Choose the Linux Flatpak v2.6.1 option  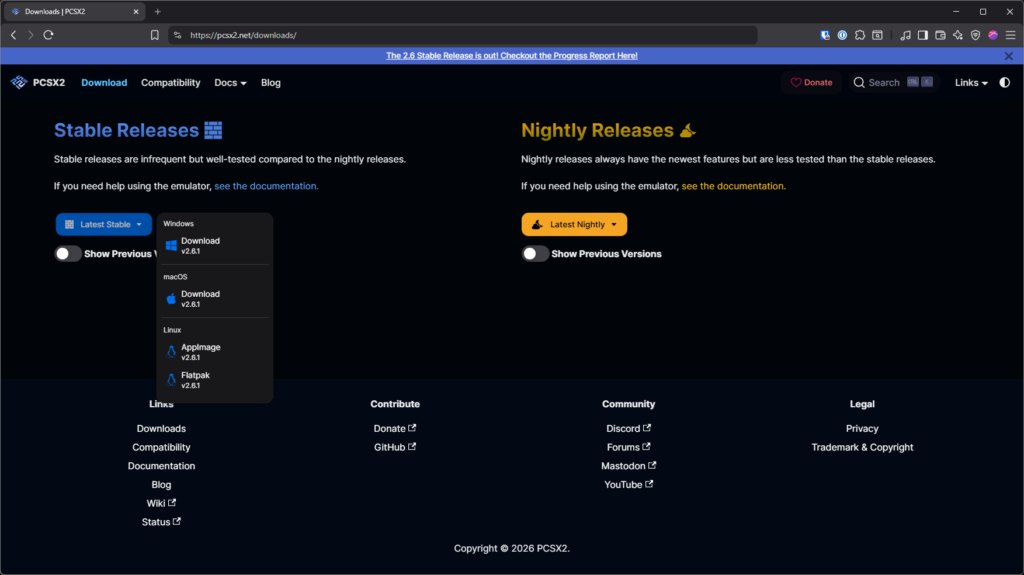pyautogui.click(x=195, y=379)
